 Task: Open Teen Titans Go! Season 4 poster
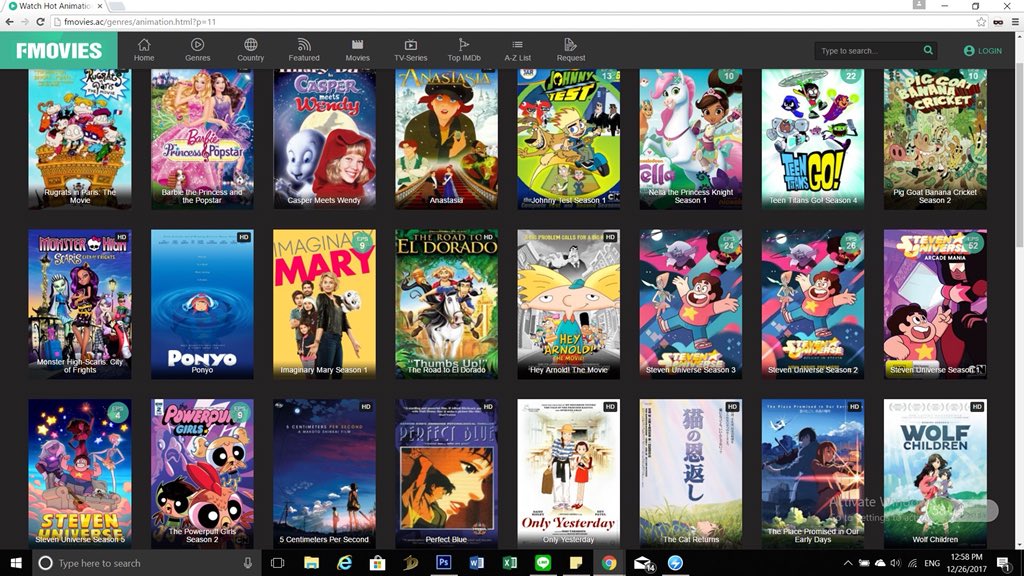coord(812,138)
